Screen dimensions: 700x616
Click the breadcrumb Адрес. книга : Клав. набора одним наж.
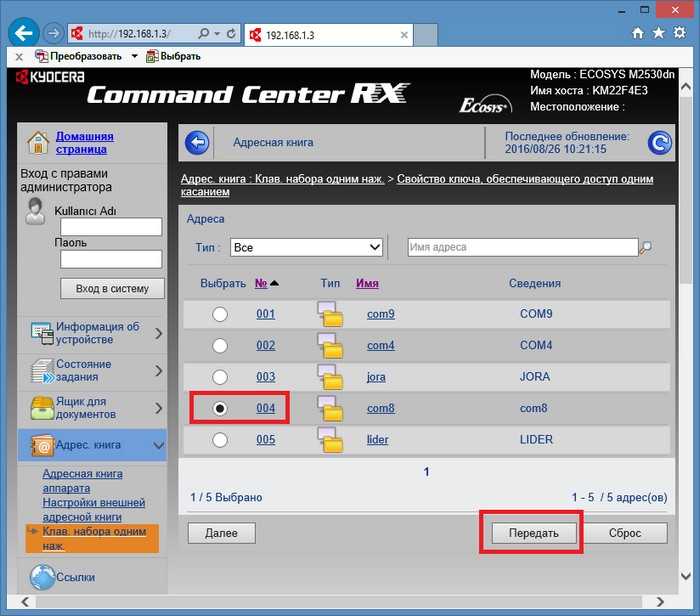tap(283, 179)
